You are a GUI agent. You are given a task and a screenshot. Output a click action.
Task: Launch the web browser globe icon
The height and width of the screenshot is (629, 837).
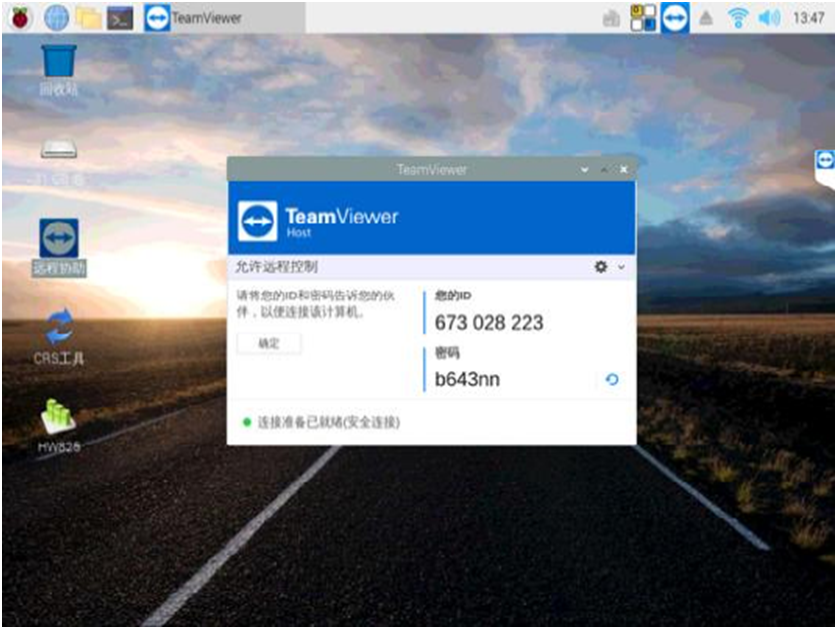click(56, 17)
